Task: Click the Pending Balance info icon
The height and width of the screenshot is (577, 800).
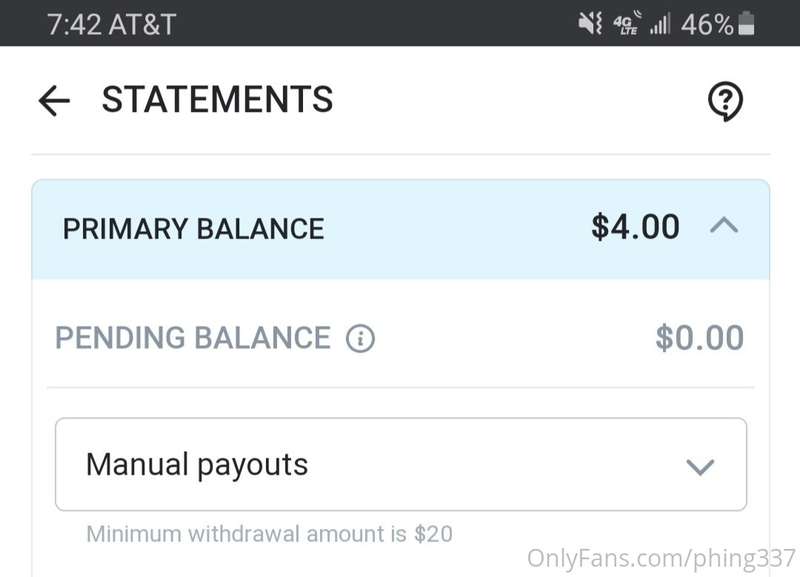Action: [360, 339]
